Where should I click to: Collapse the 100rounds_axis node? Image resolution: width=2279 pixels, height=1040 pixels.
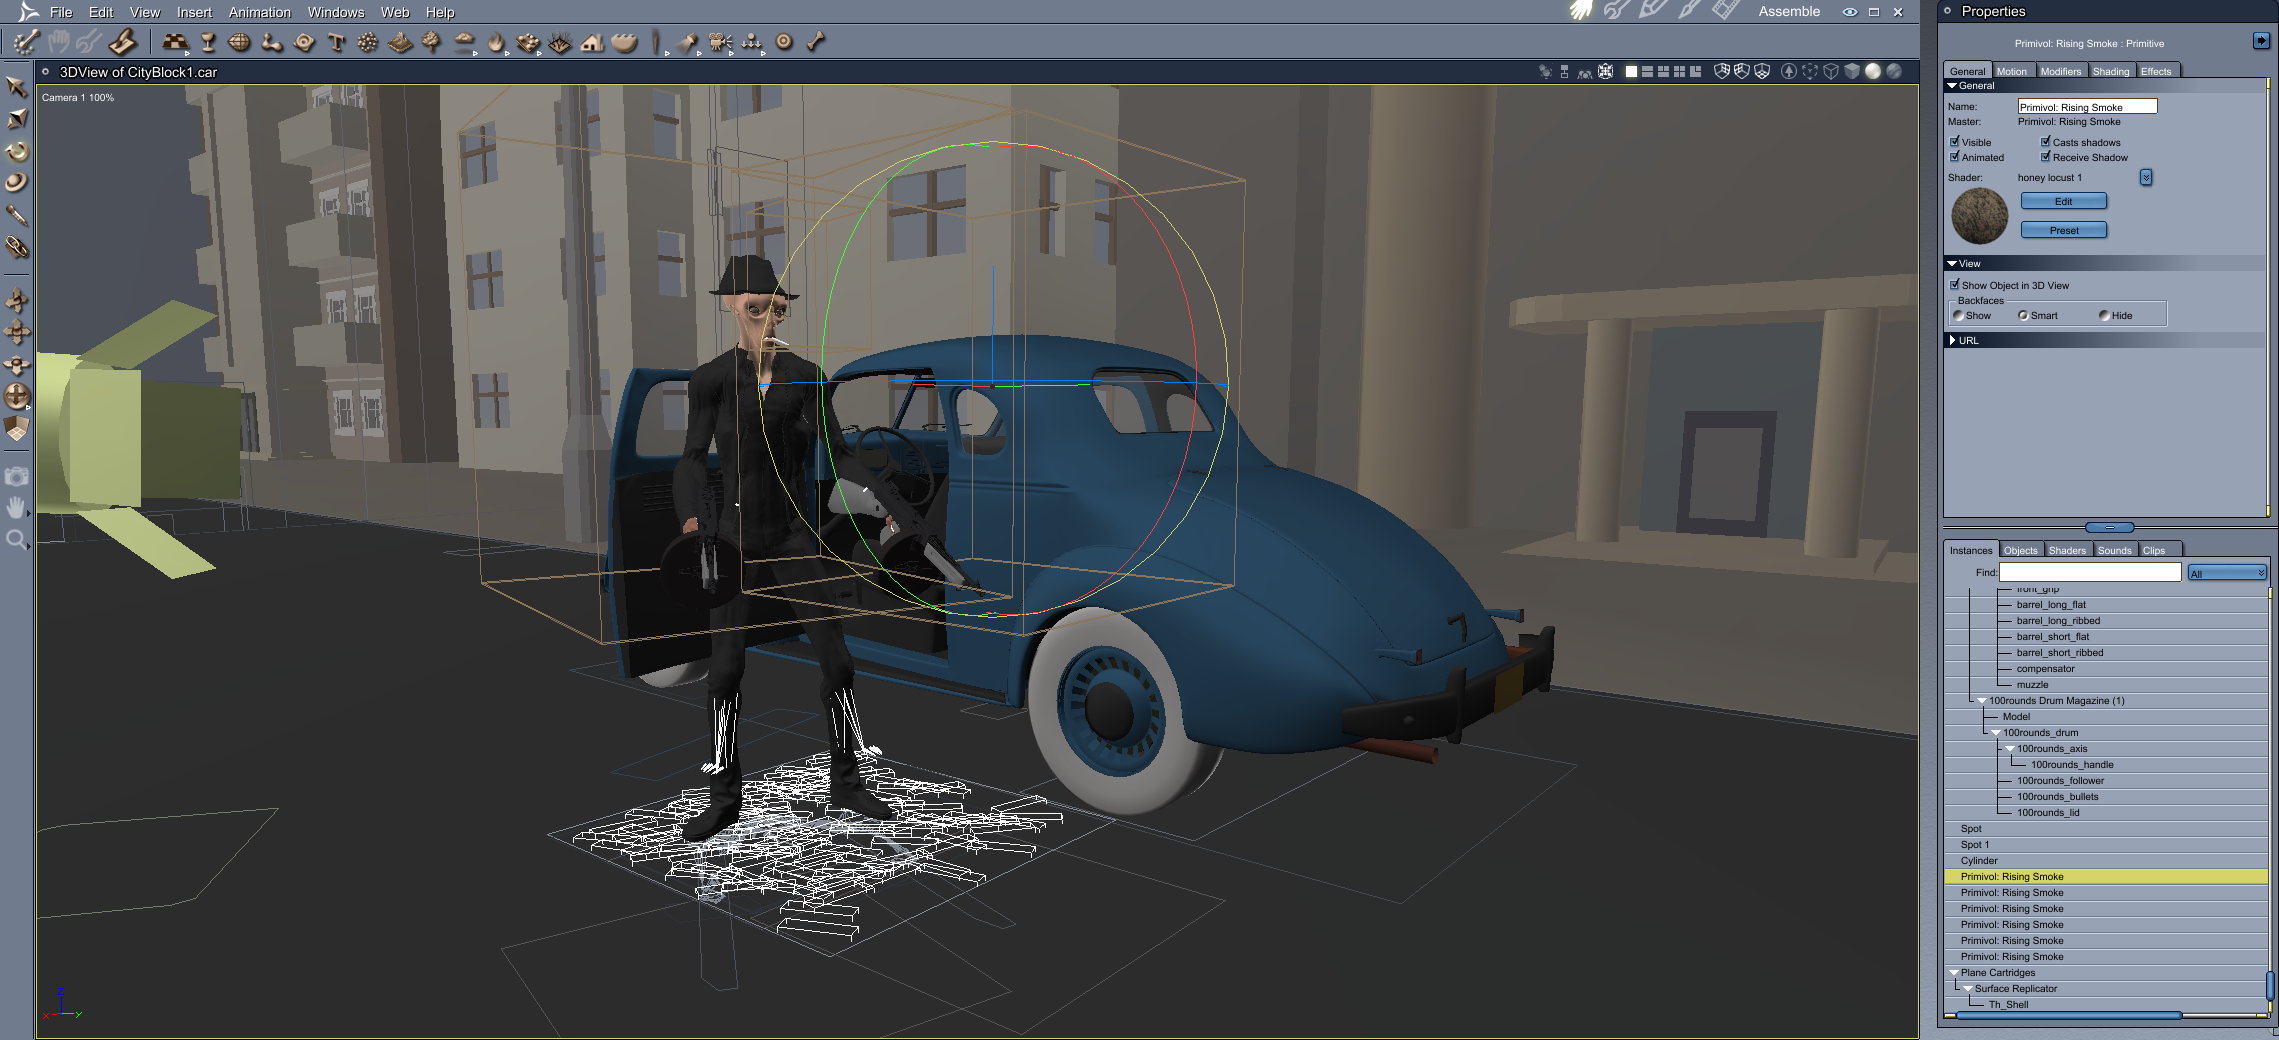(x=2010, y=749)
